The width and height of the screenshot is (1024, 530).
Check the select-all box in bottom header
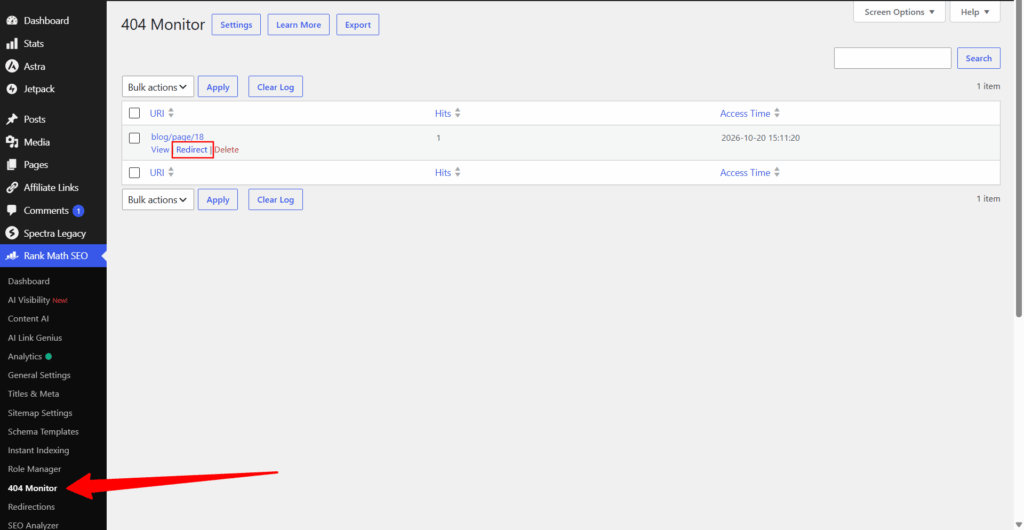pos(135,172)
